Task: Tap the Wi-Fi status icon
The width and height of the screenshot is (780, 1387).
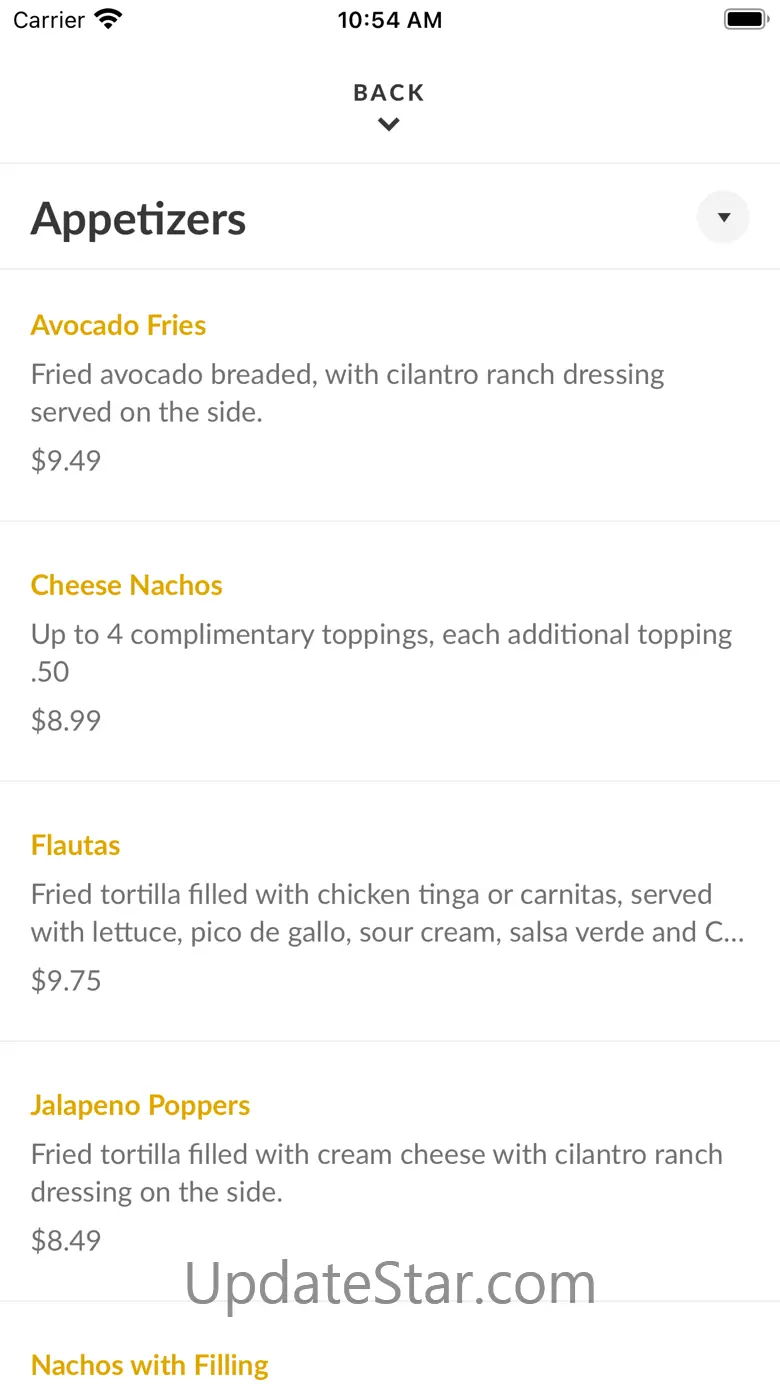Action: 108,19
